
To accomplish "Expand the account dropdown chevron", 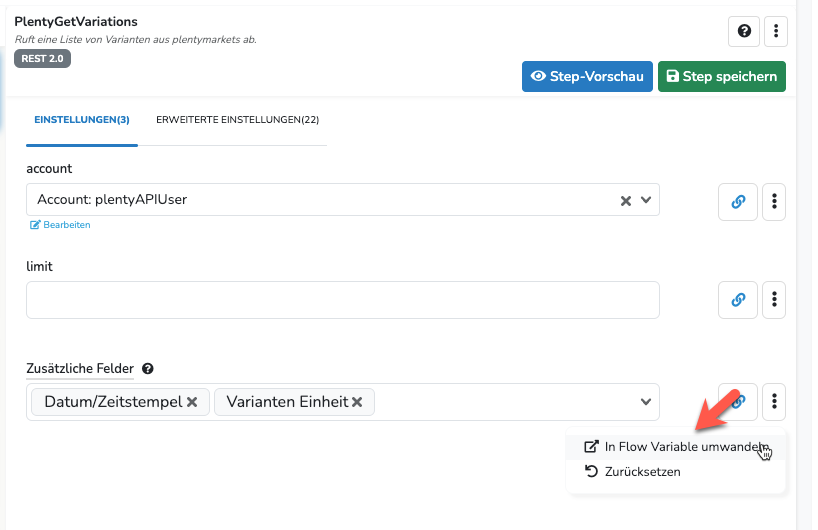I will pos(646,200).
